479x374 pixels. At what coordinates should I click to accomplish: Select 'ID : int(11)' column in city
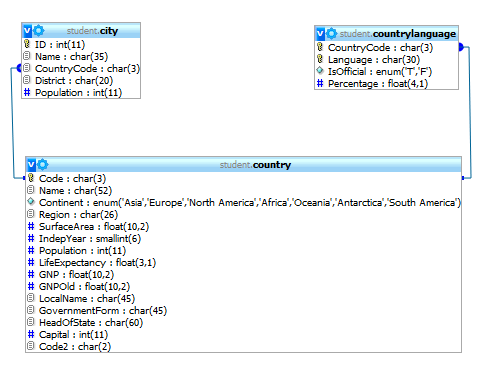tap(60, 44)
